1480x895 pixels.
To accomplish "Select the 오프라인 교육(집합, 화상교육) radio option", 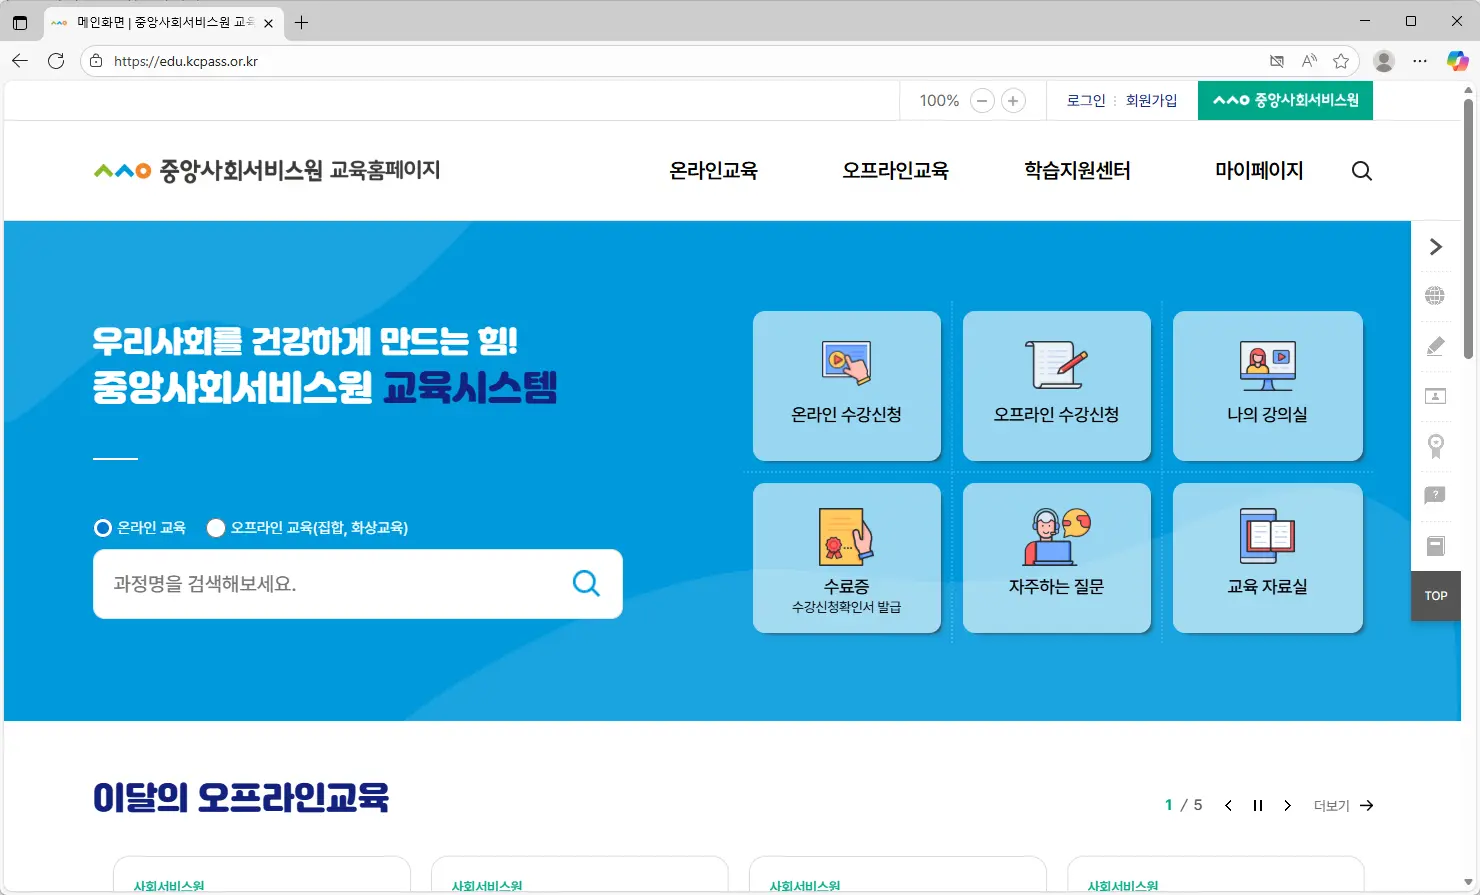I will click(216, 527).
